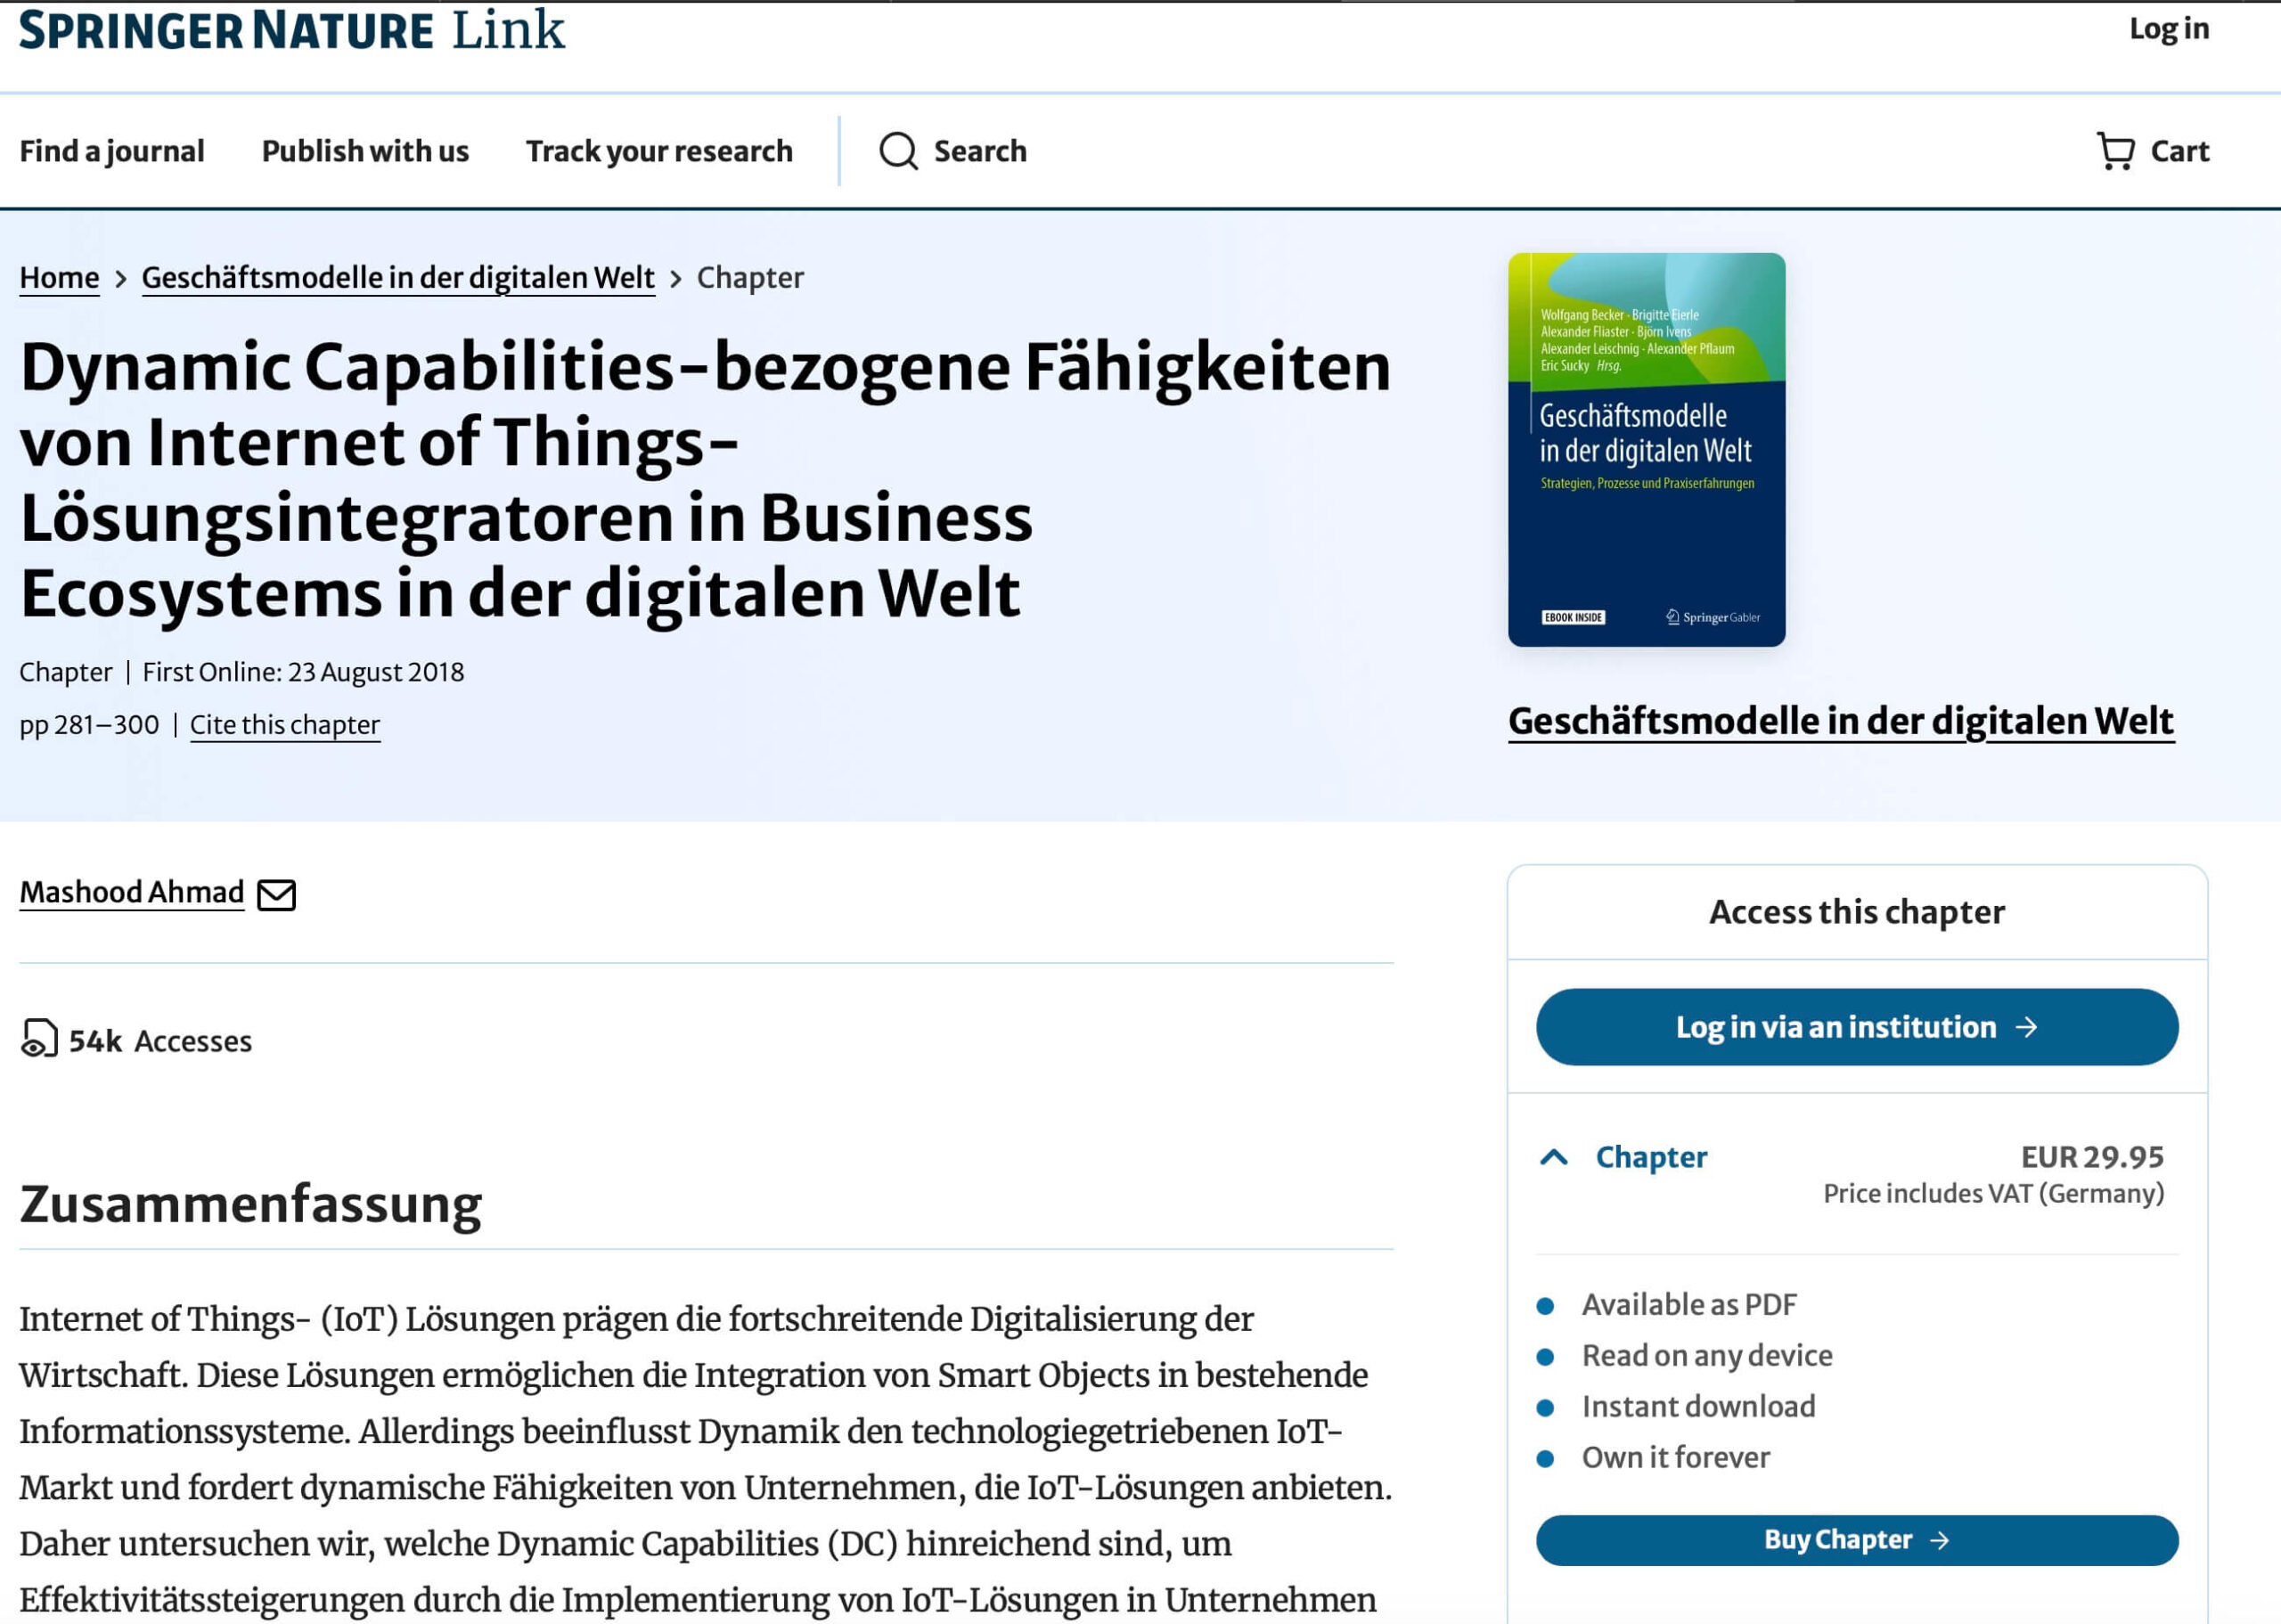The image size is (2281, 1624).
Task: Click First Online: 23 August 2018 text
Action: (303, 672)
